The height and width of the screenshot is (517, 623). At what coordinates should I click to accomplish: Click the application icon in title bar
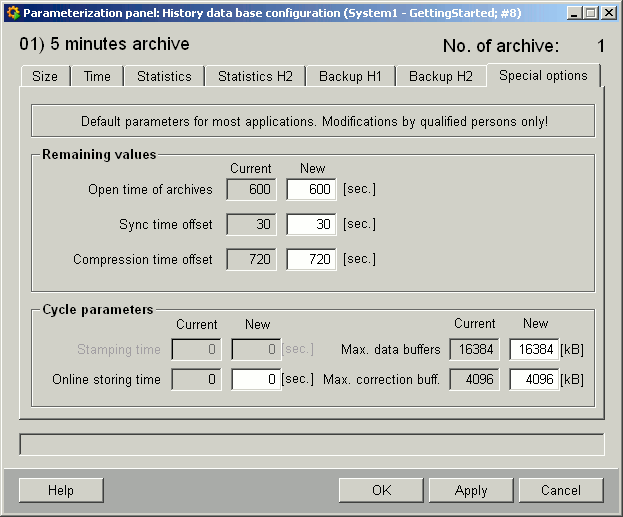click(12, 13)
